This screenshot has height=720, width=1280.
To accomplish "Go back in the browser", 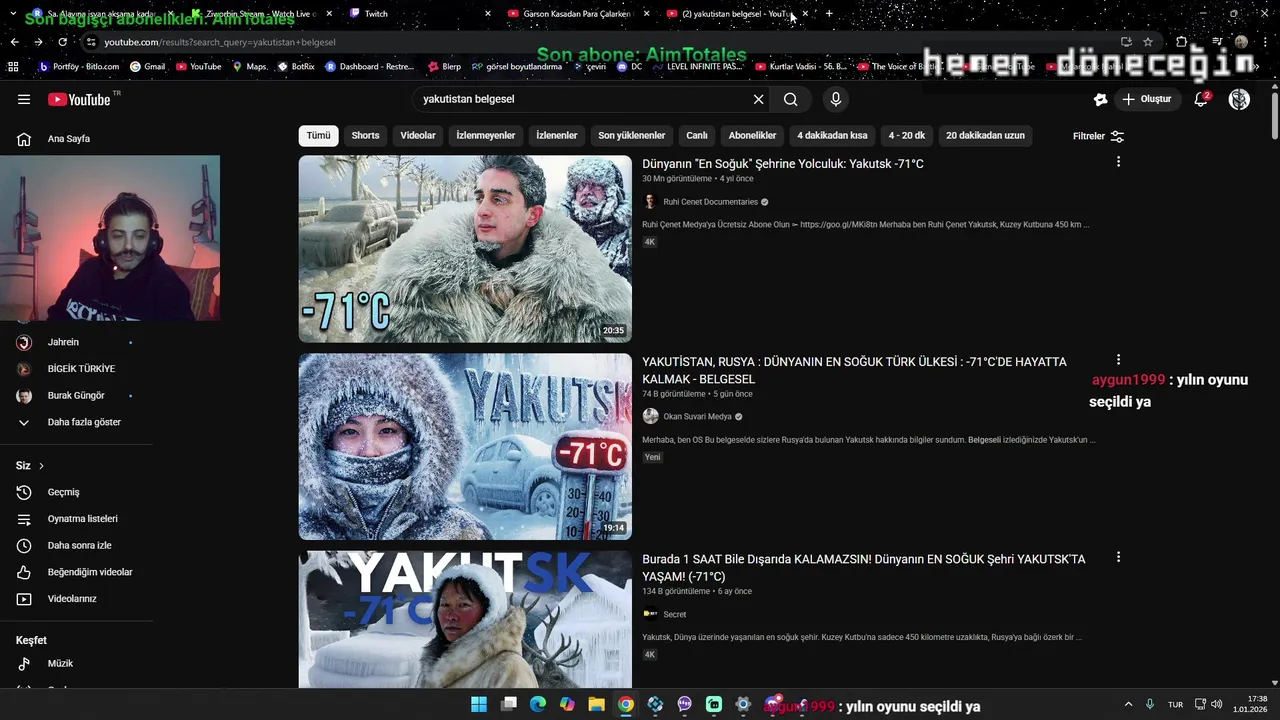I will point(14,42).
